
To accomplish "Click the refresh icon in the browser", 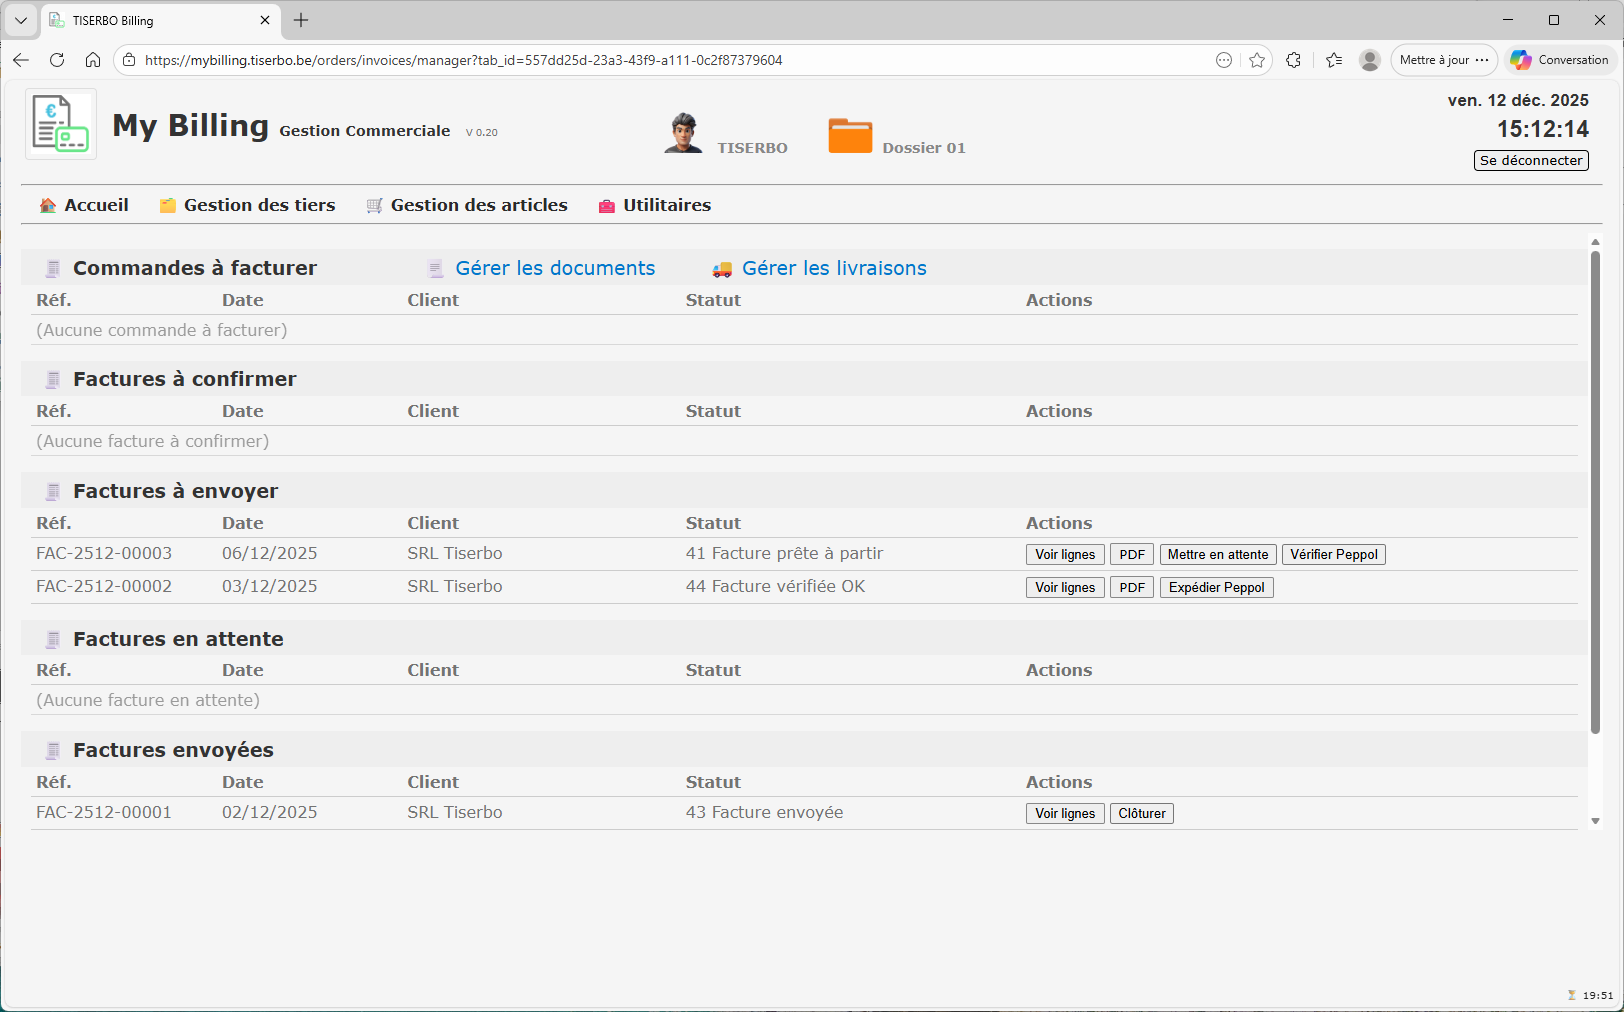I will pyautogui.click(x=57, y=60).
